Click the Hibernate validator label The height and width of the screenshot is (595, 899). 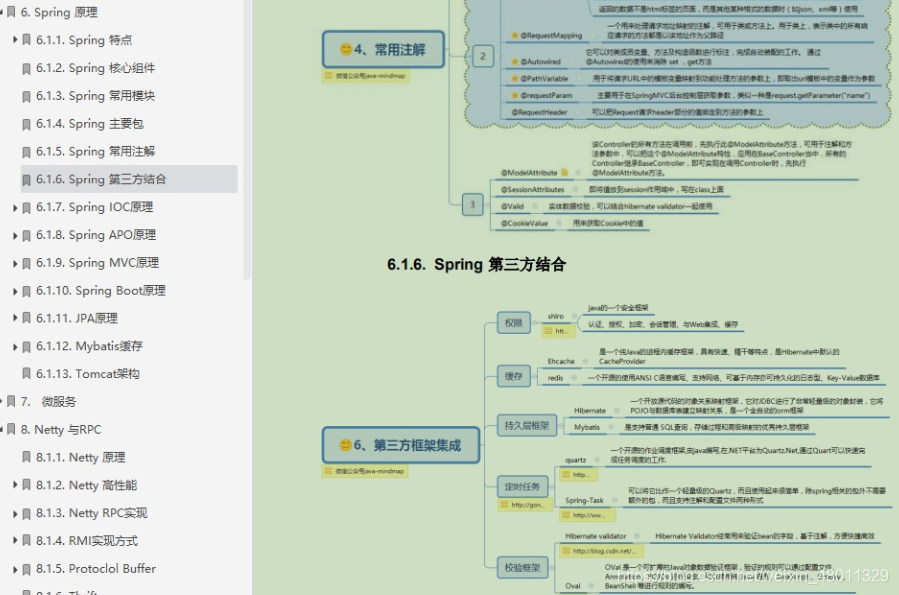click(x=596, y=536)
